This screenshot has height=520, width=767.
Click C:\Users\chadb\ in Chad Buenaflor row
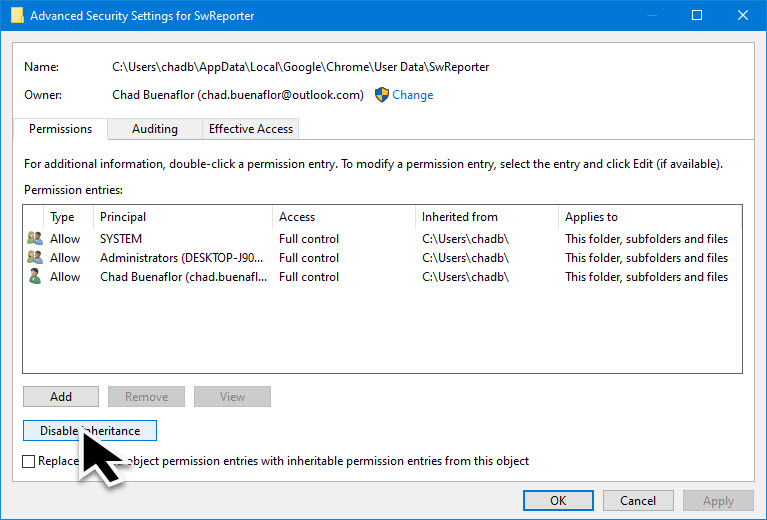coord(465,277)
